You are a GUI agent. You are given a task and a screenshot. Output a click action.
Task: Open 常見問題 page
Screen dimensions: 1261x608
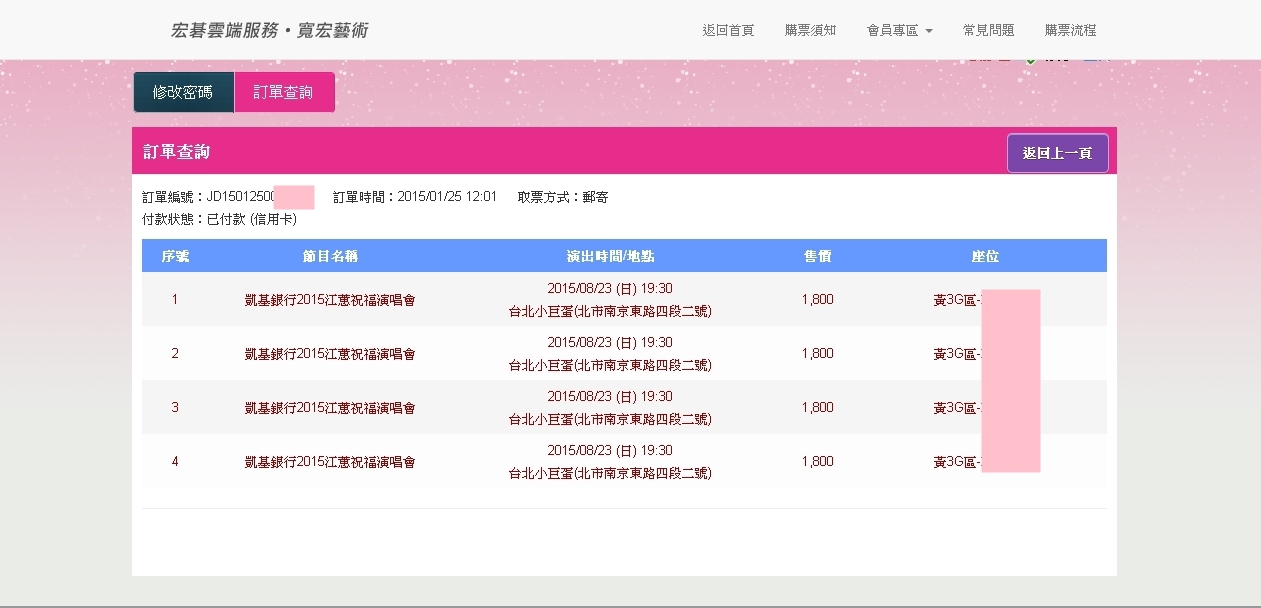pos(988,30)
